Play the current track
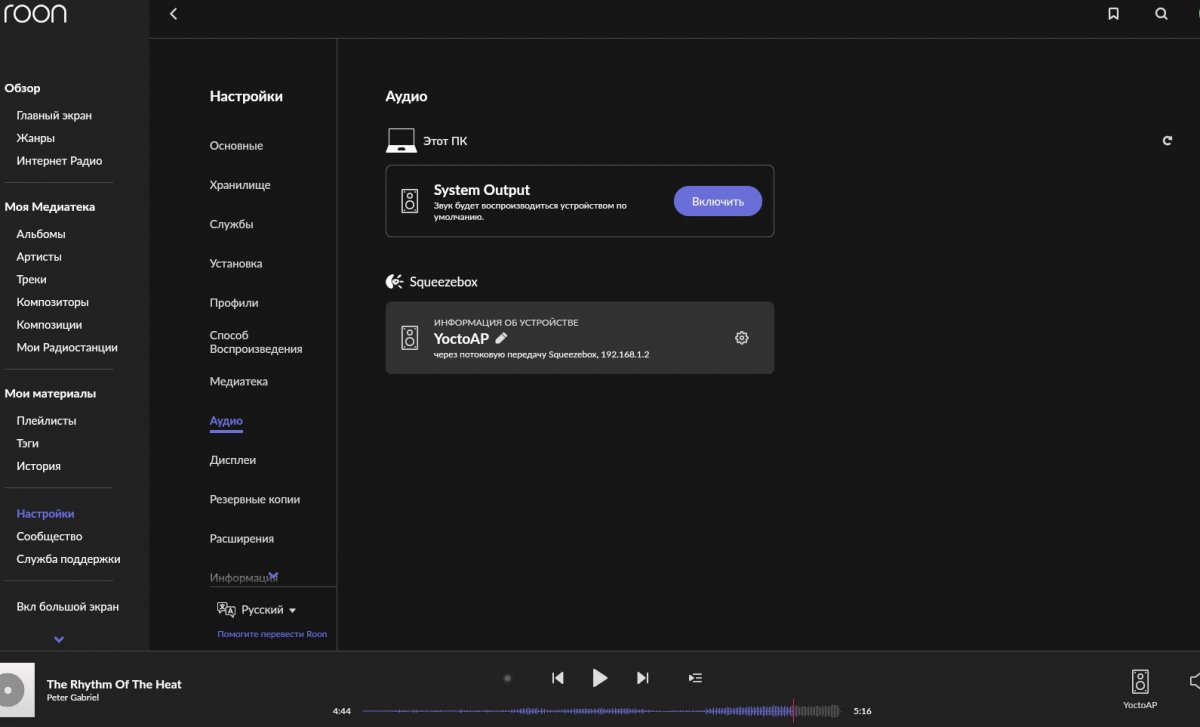The width and height of the screenshot is (1200, 727). click(600, 678)
